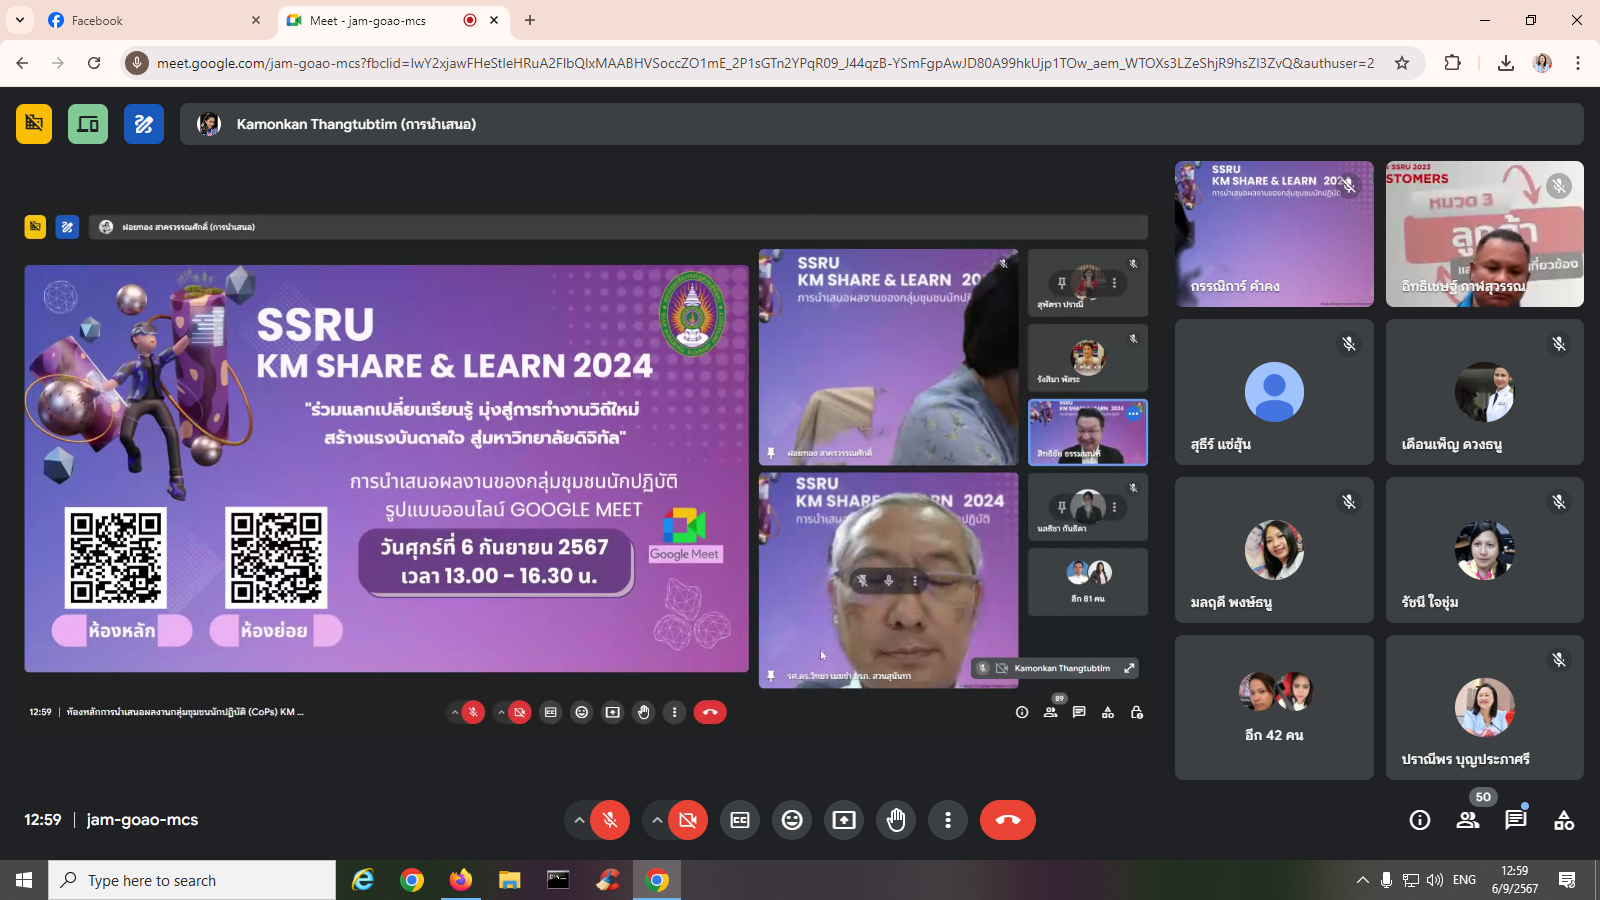Viewport: 1600px width, 900px height.
Task: Expand the video settings chevron
Action: pos(656,820)
